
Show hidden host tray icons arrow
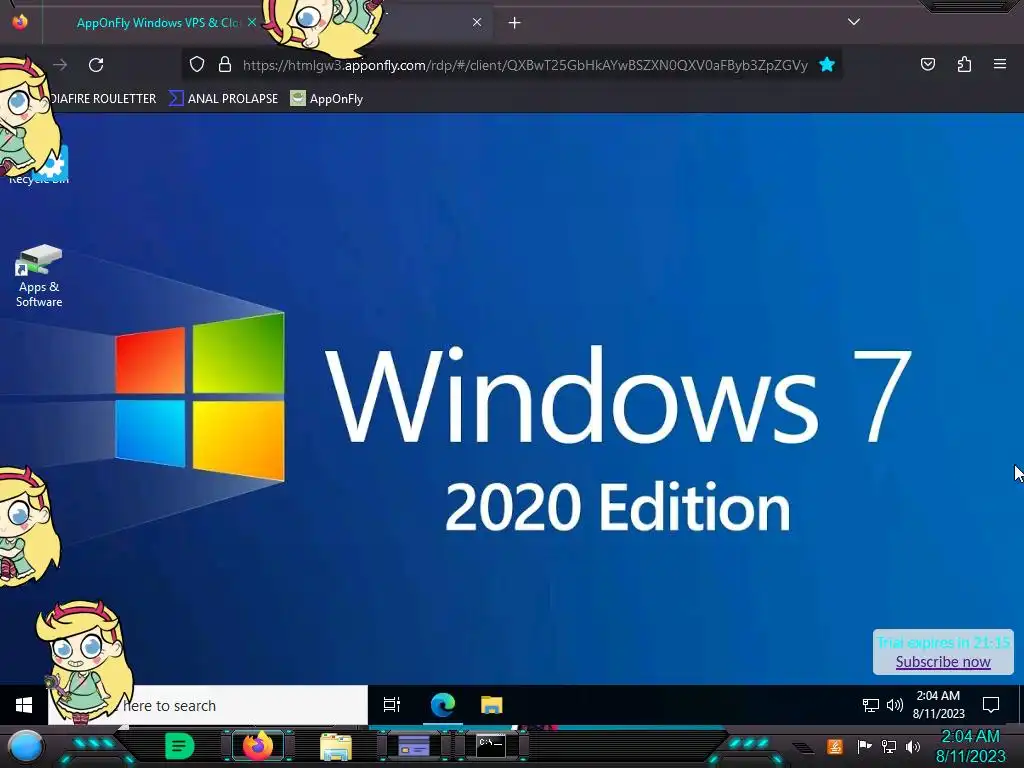(x=805, y=747)
